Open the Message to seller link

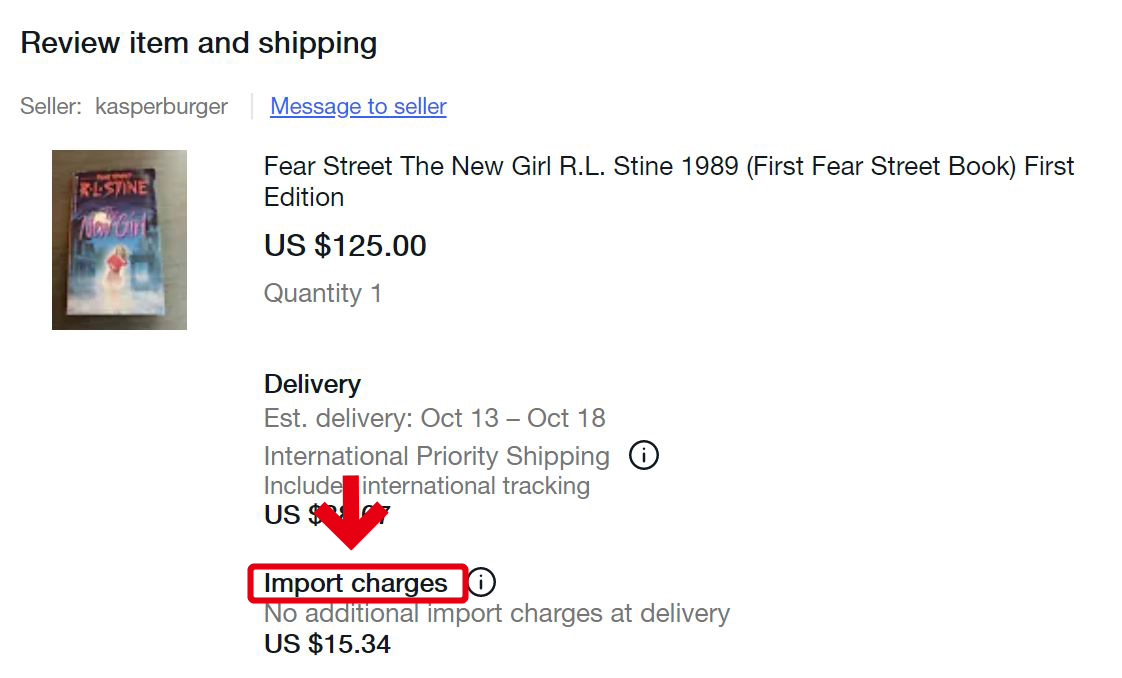(358, 107)
